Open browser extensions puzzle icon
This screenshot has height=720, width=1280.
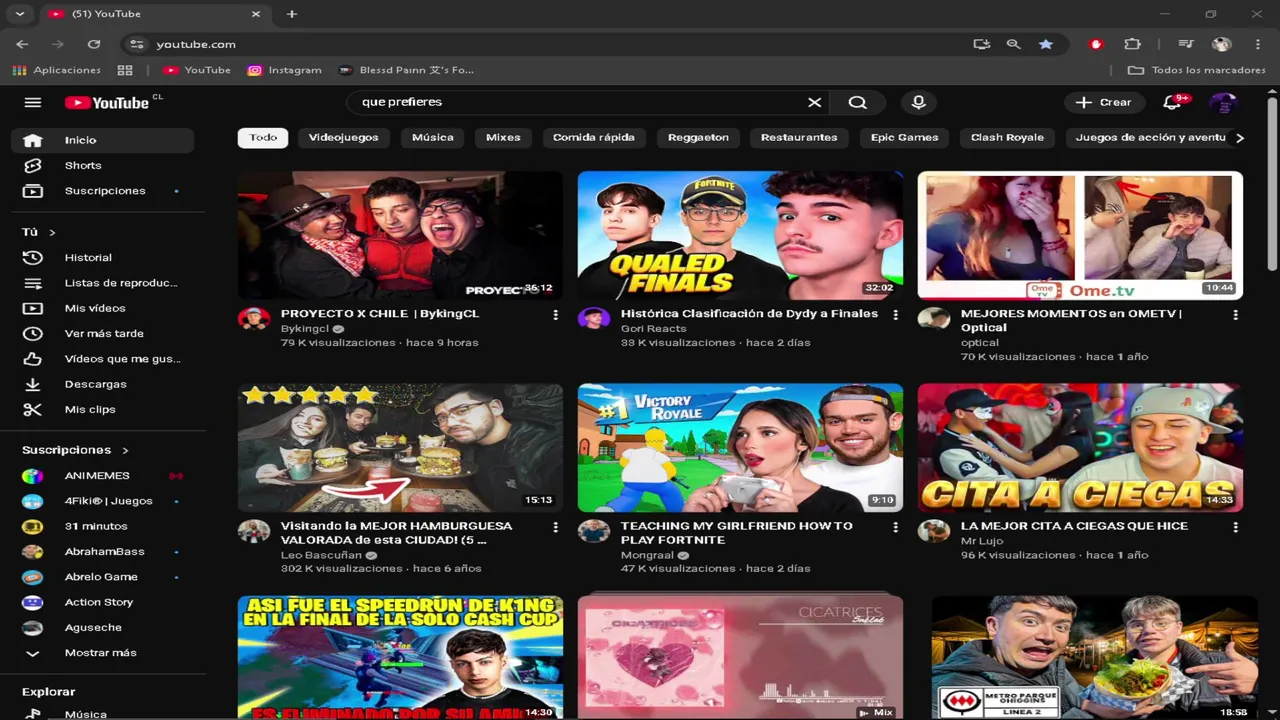click(1132, 44)
